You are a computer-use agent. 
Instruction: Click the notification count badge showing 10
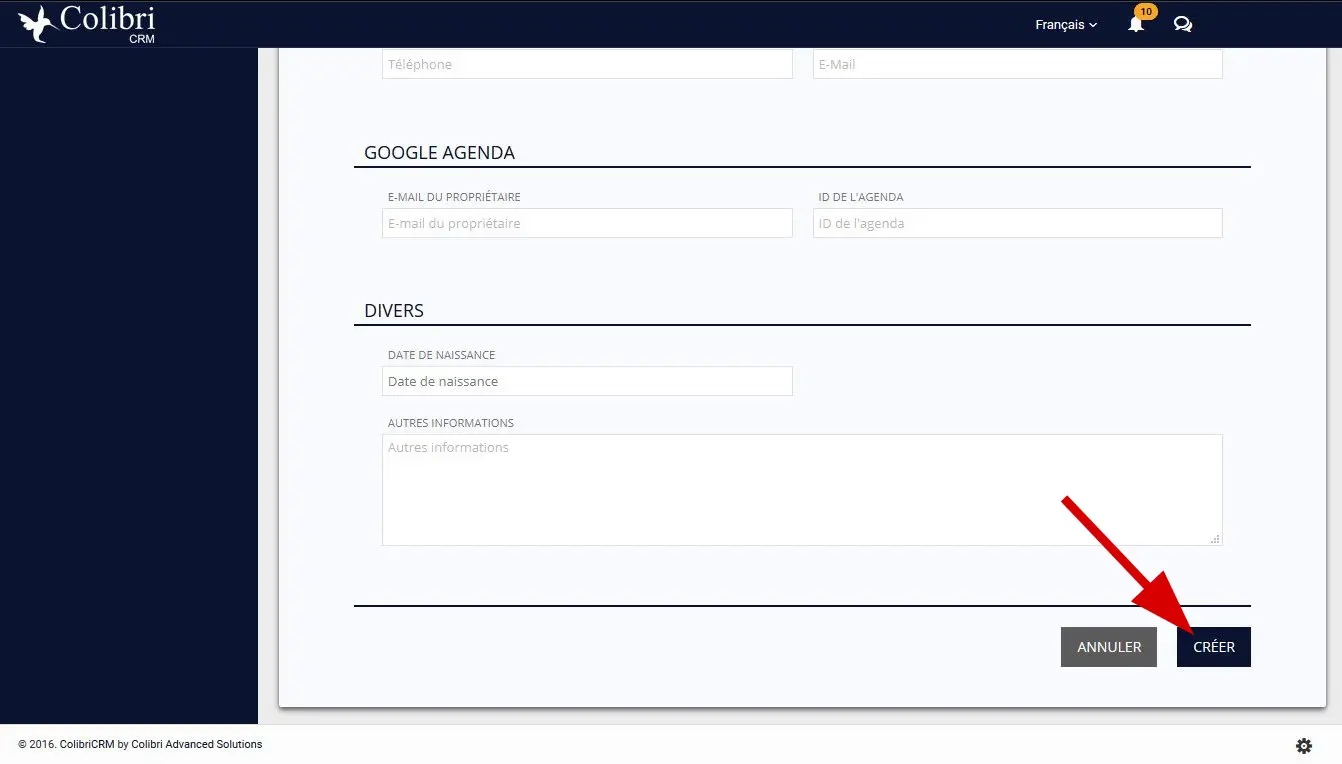point(1146,12)
